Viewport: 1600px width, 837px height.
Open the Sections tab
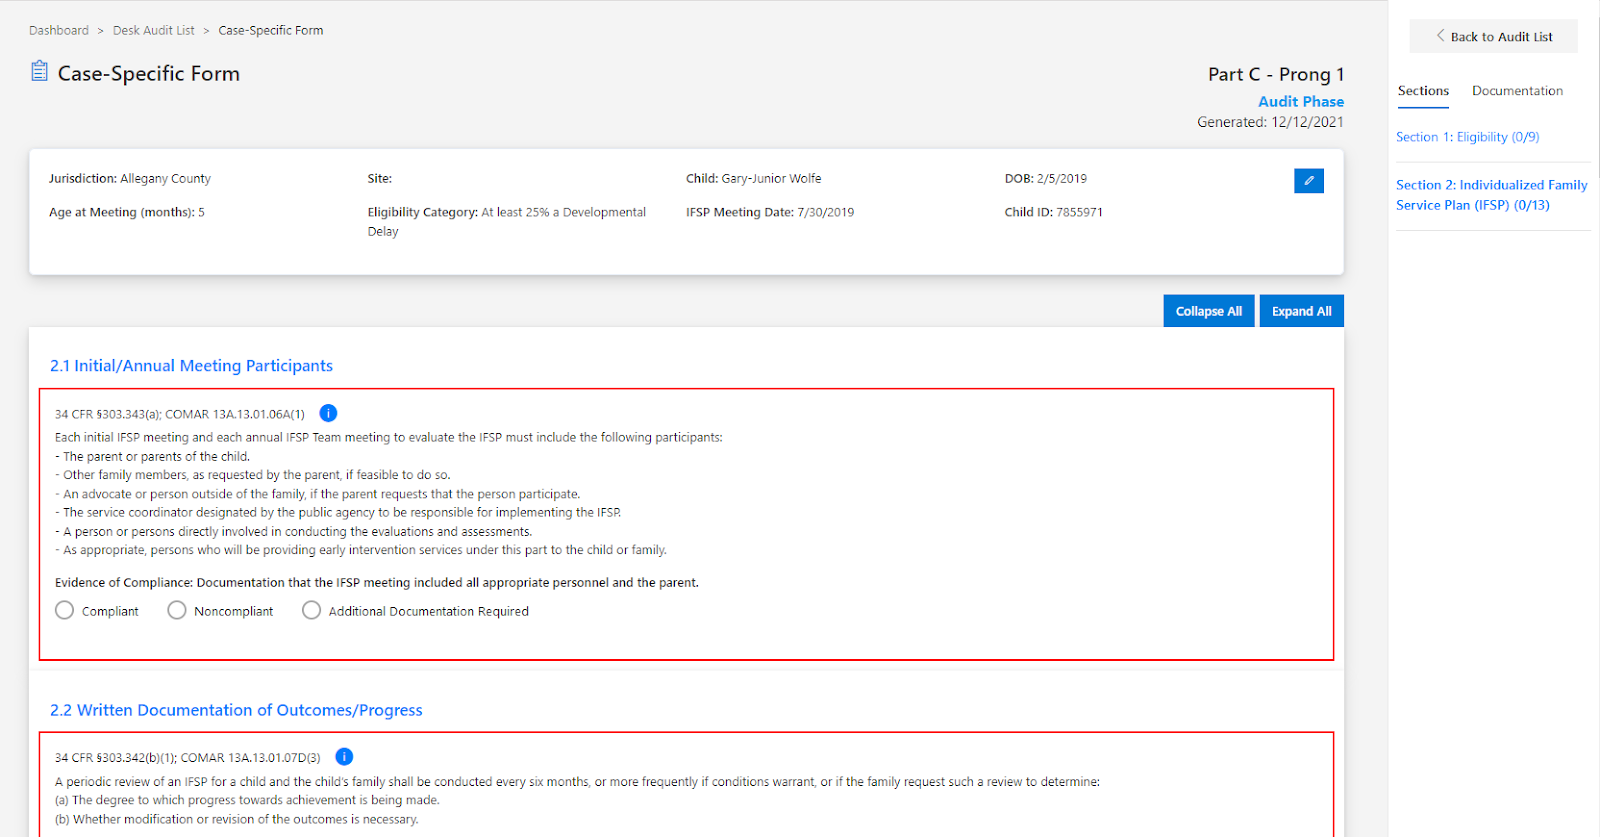tap(1423, 91)
